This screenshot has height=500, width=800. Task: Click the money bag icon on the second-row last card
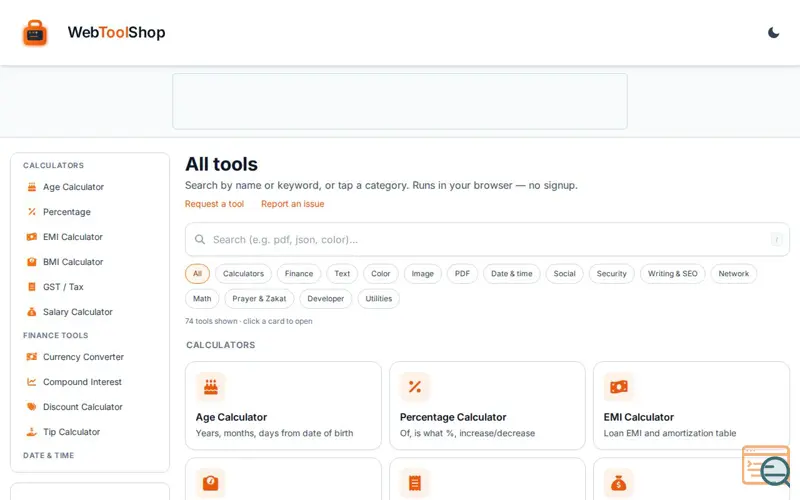[618, 483]
